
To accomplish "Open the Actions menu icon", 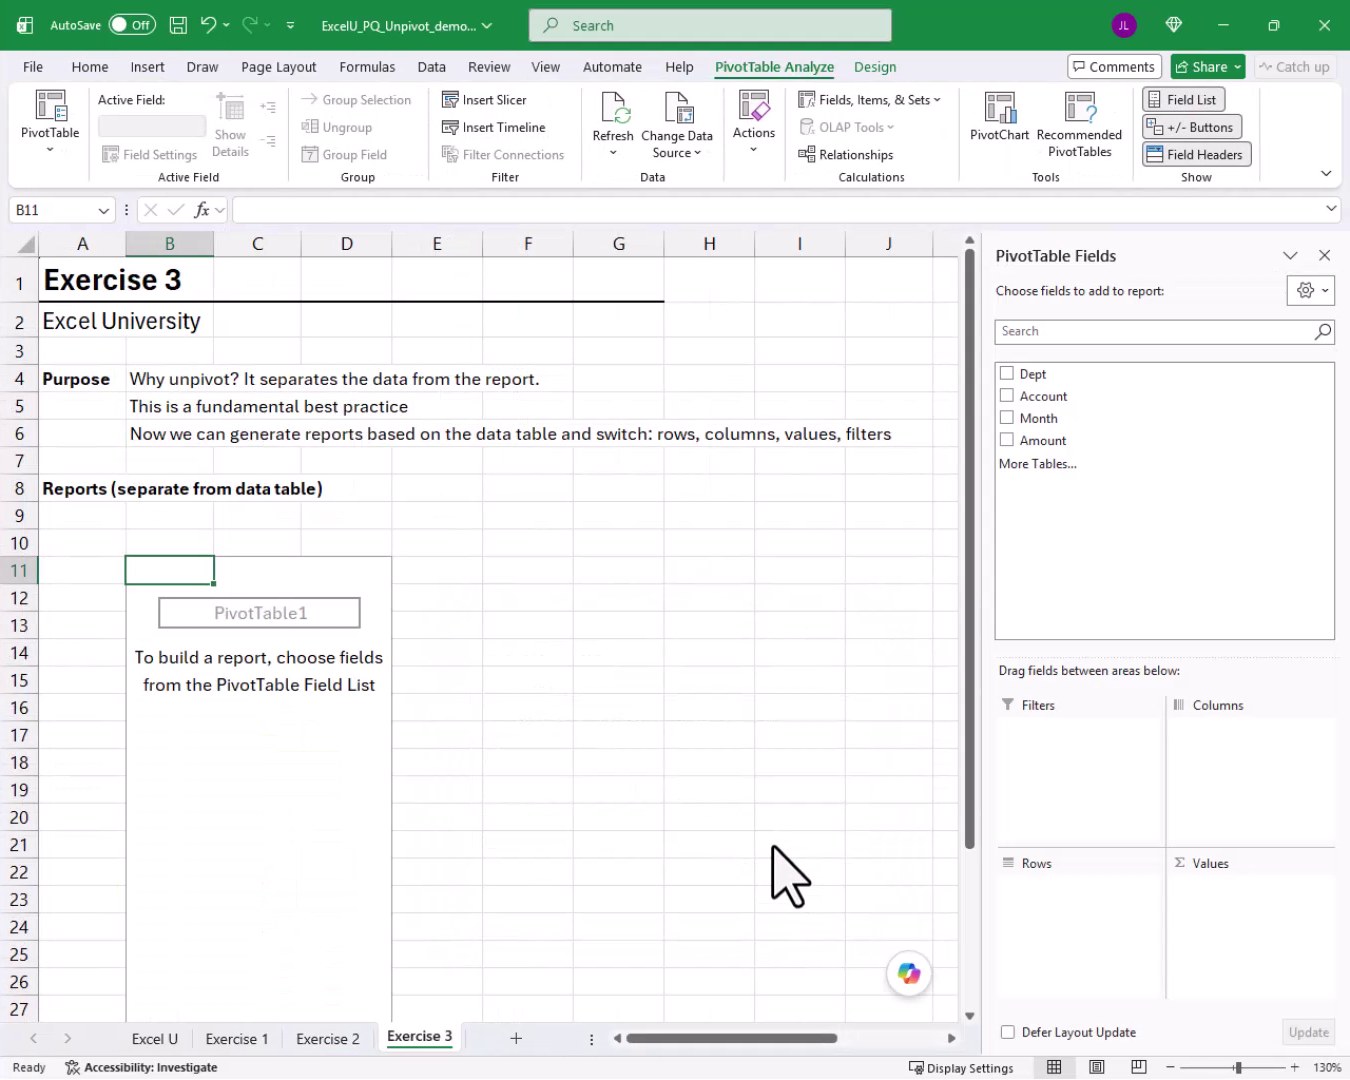I will point(754,105).
